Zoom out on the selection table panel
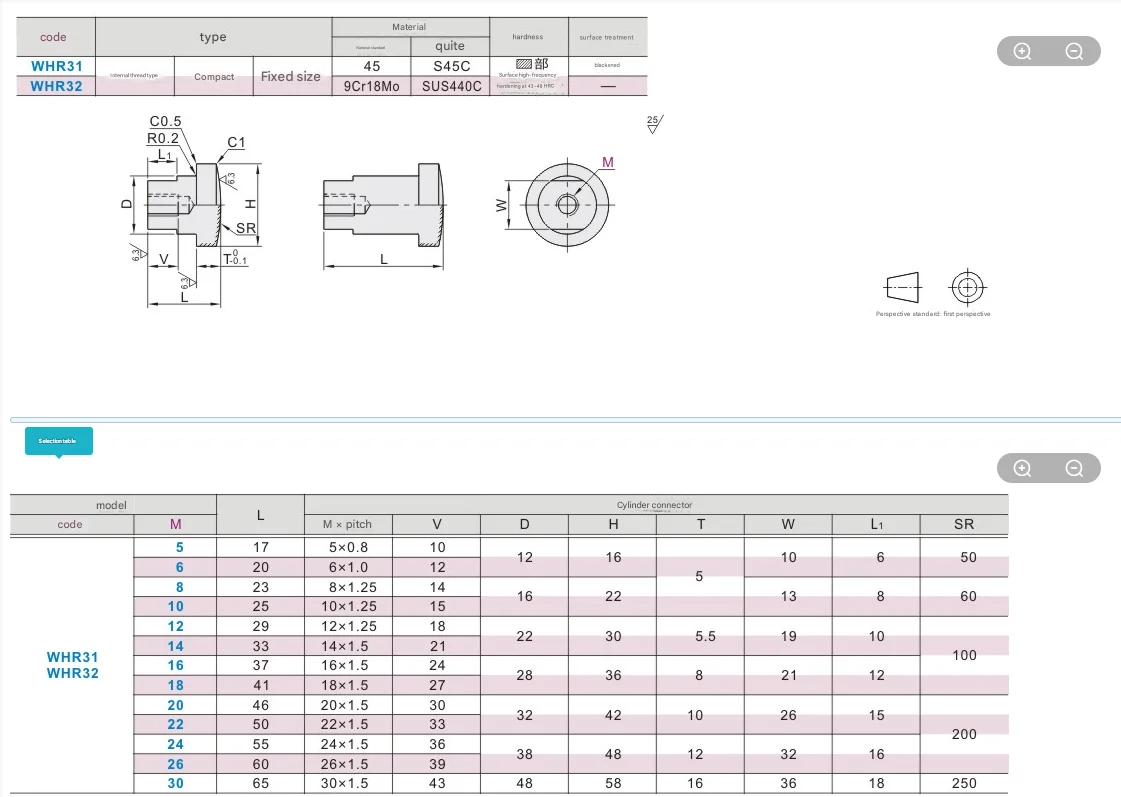Image resolution: width=1121 pixels, height=797 pixels. (x=1074, y=468)
